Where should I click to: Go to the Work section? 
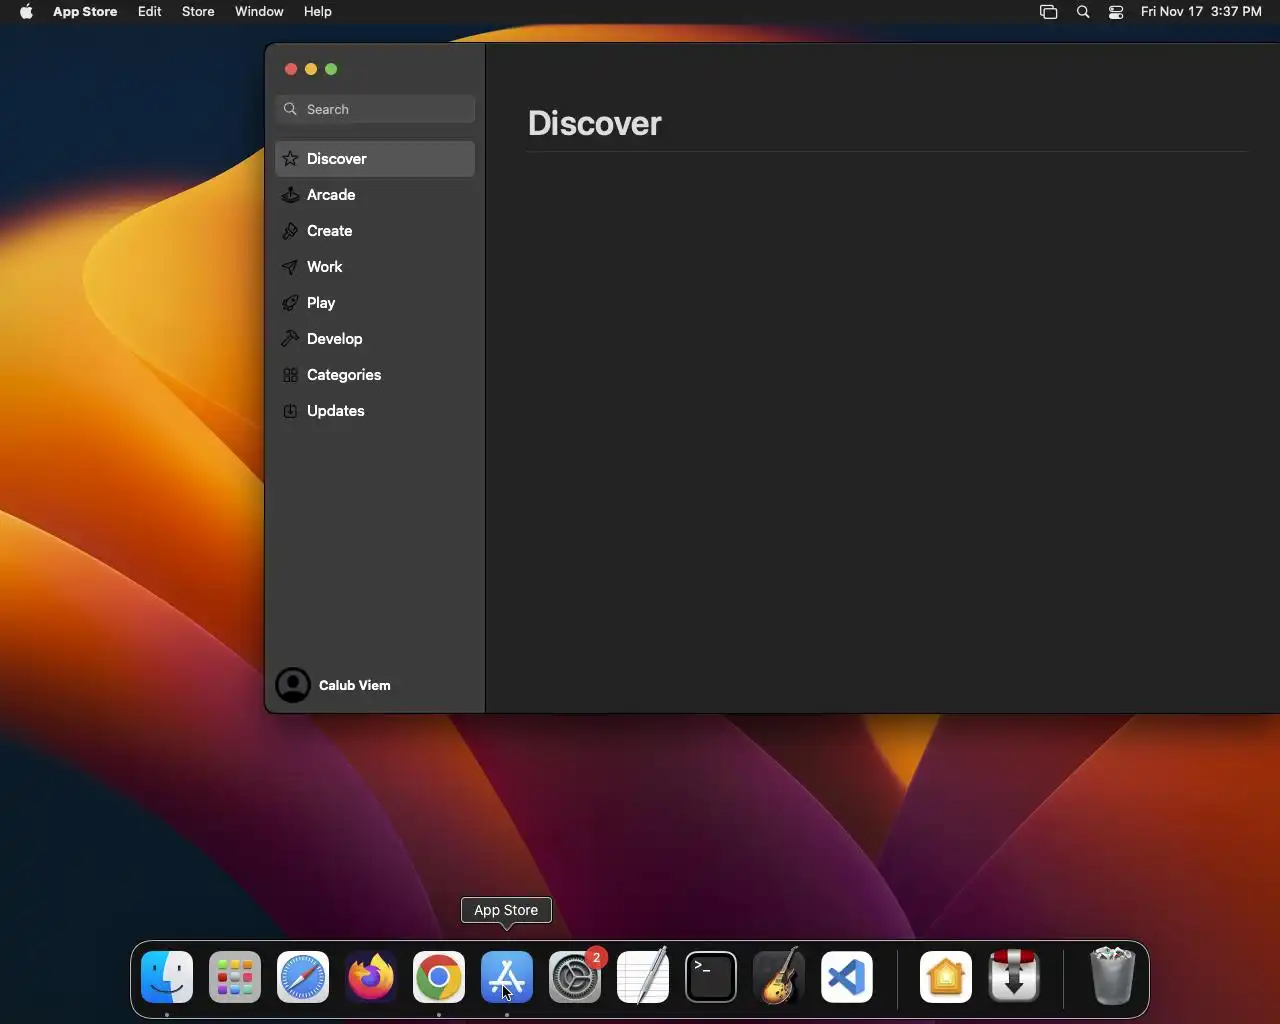(375, 267)
